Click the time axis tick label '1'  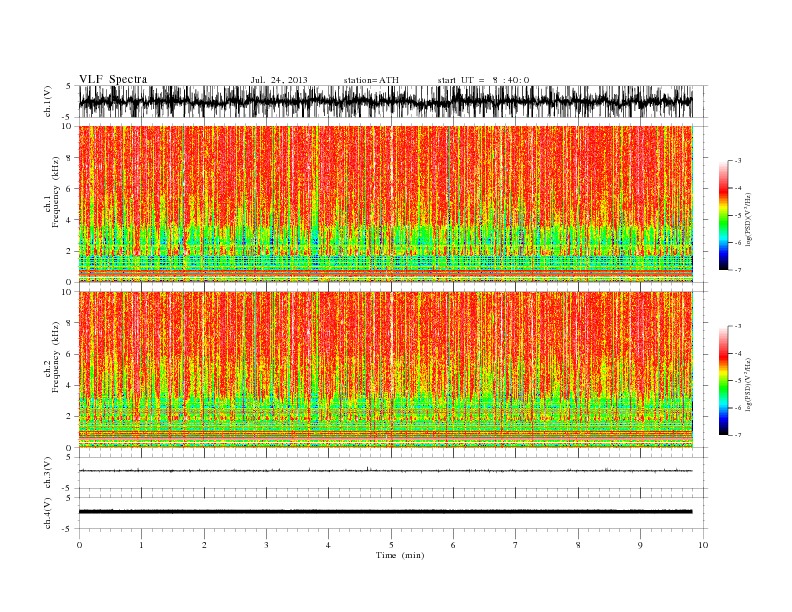point(141,545)
